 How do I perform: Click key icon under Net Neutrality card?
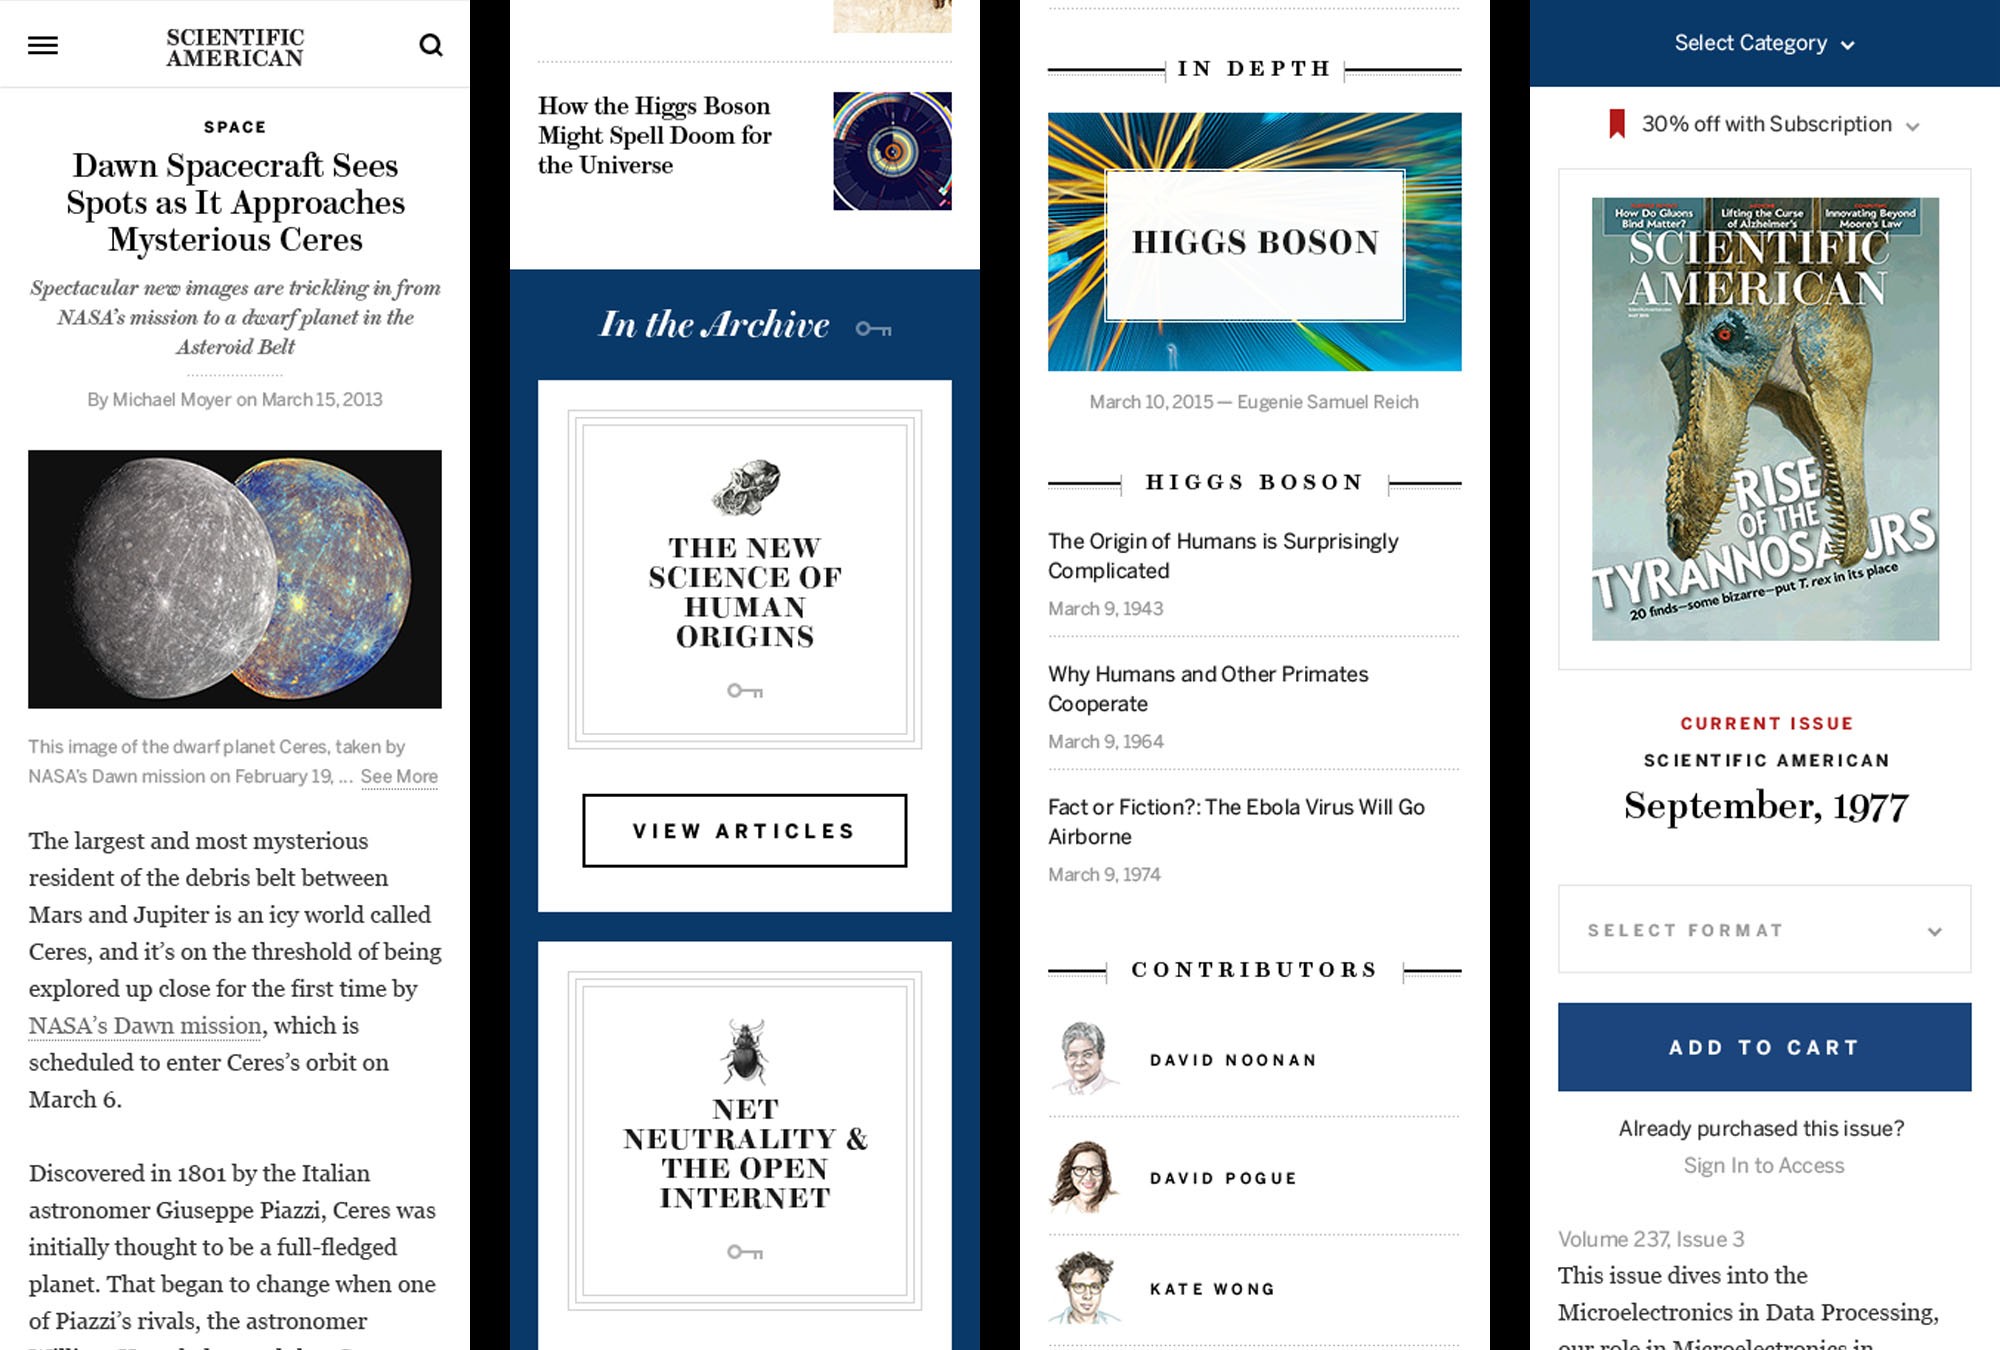point(745,1252)
